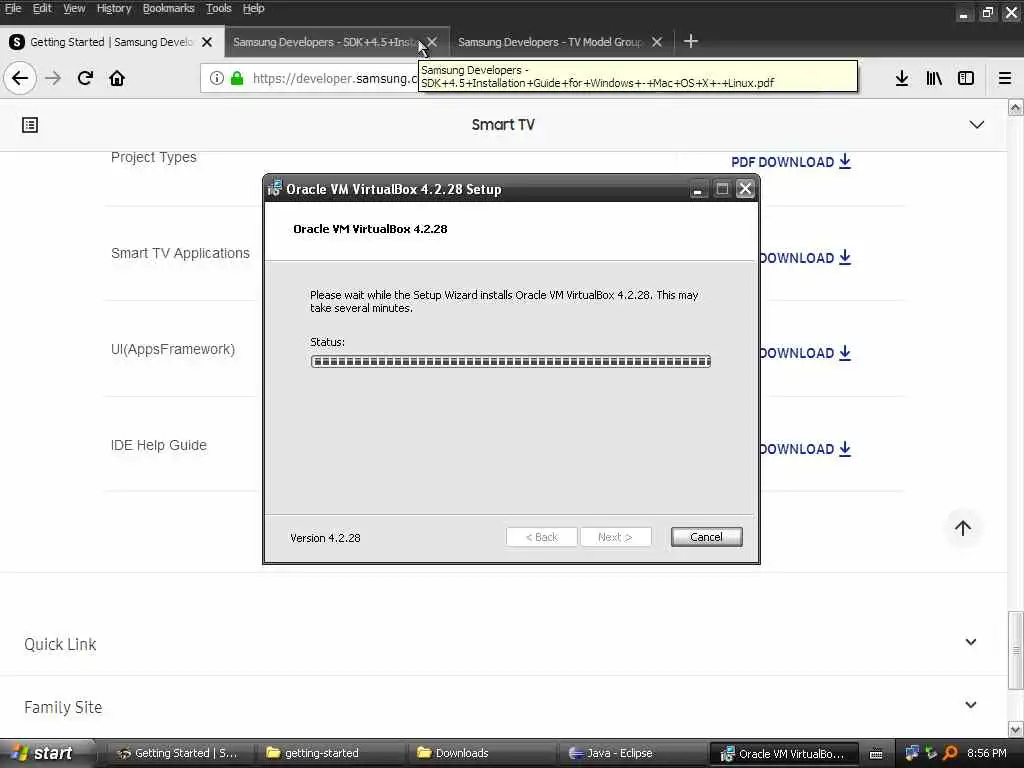This screenshot has height=768, width=1024.
Task: Click the scroll-to-top arrow button
Action: tap(963, 528)
